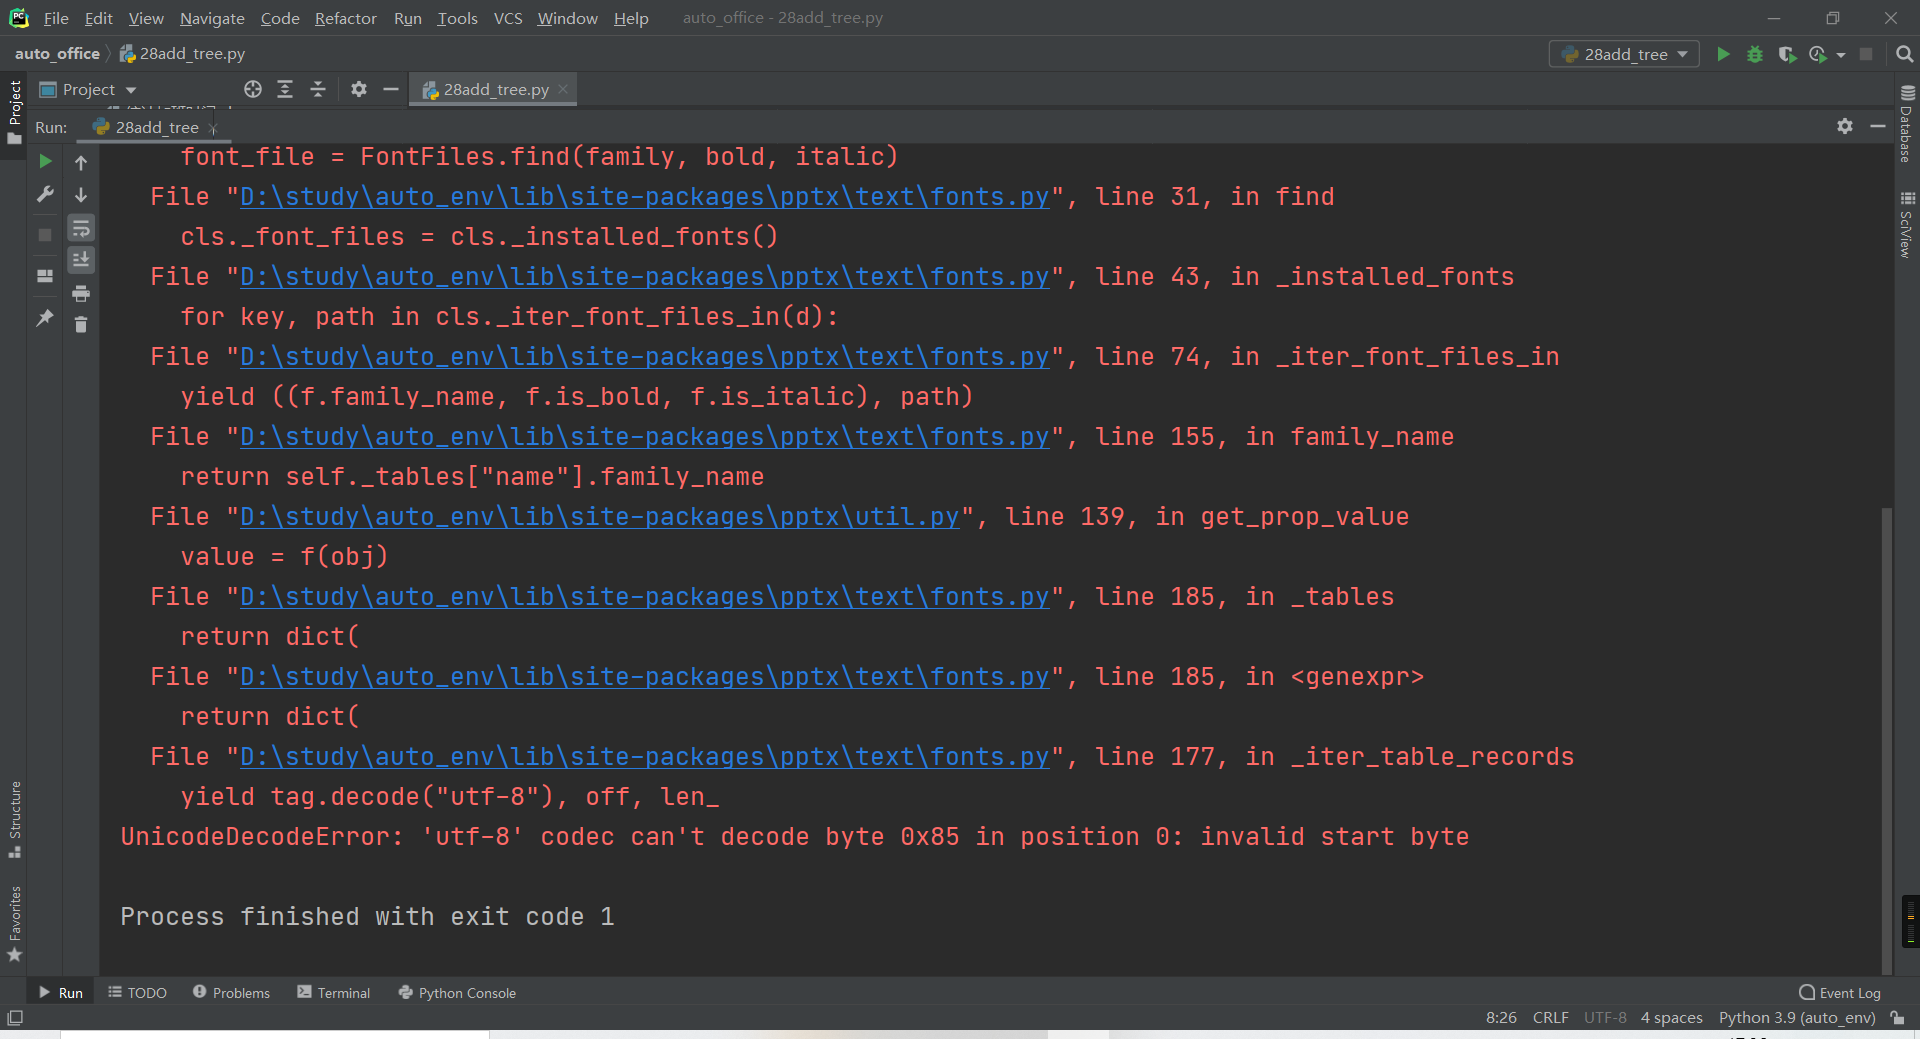Open CRLF line separator selector
This screenshot has width=1920, height=1039.
point(1550,1018)
